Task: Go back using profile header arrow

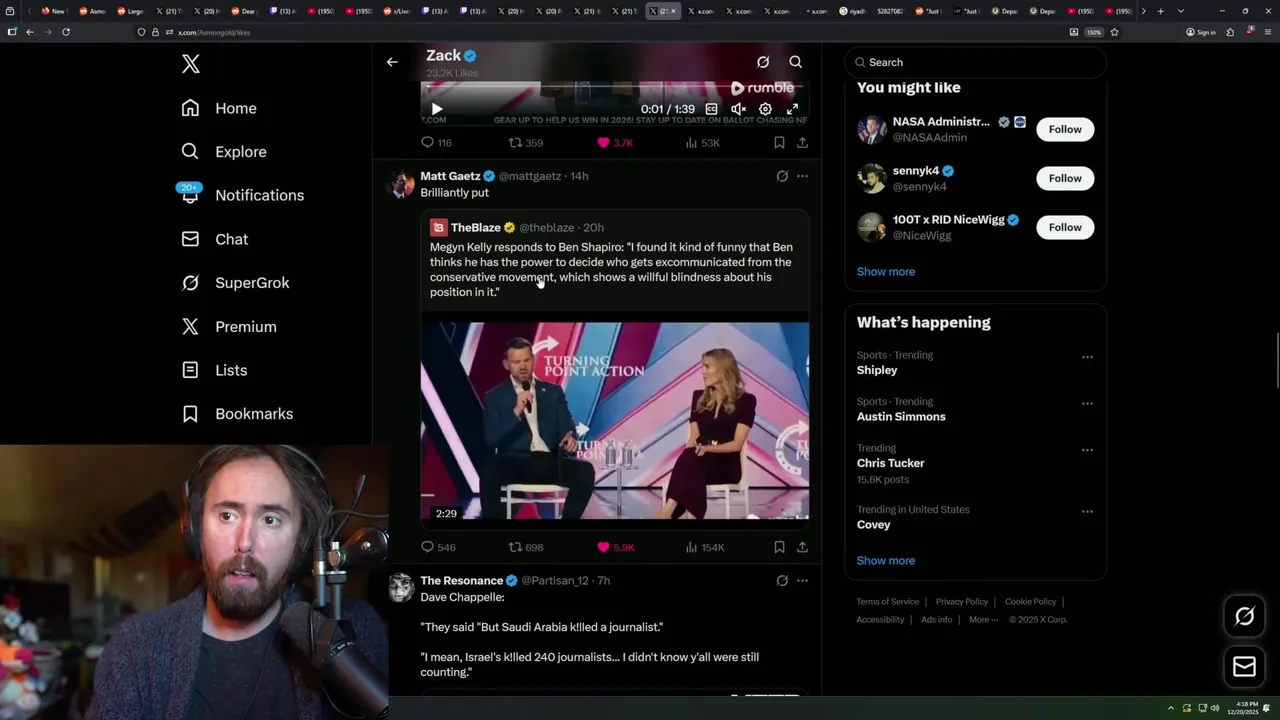Action: [392, 62]
